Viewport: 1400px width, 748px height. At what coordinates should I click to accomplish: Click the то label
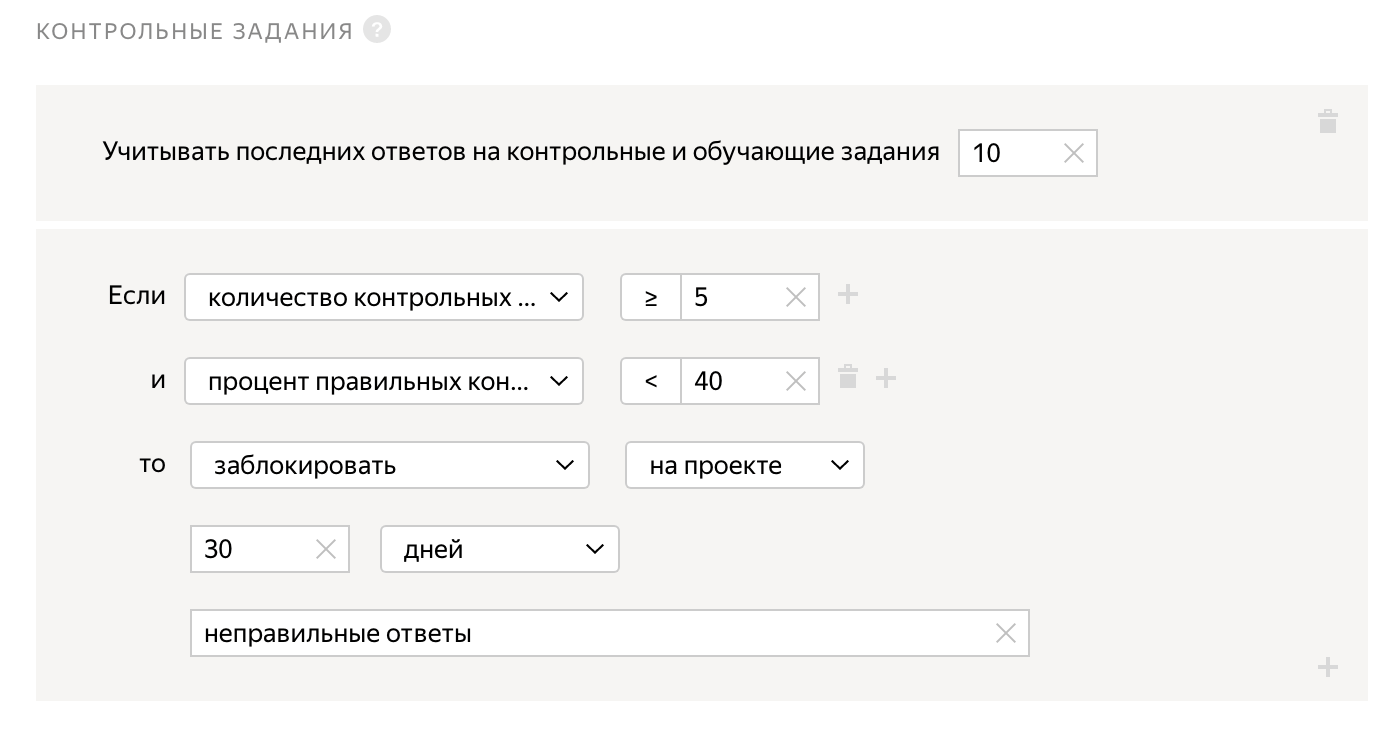point(152,464)
